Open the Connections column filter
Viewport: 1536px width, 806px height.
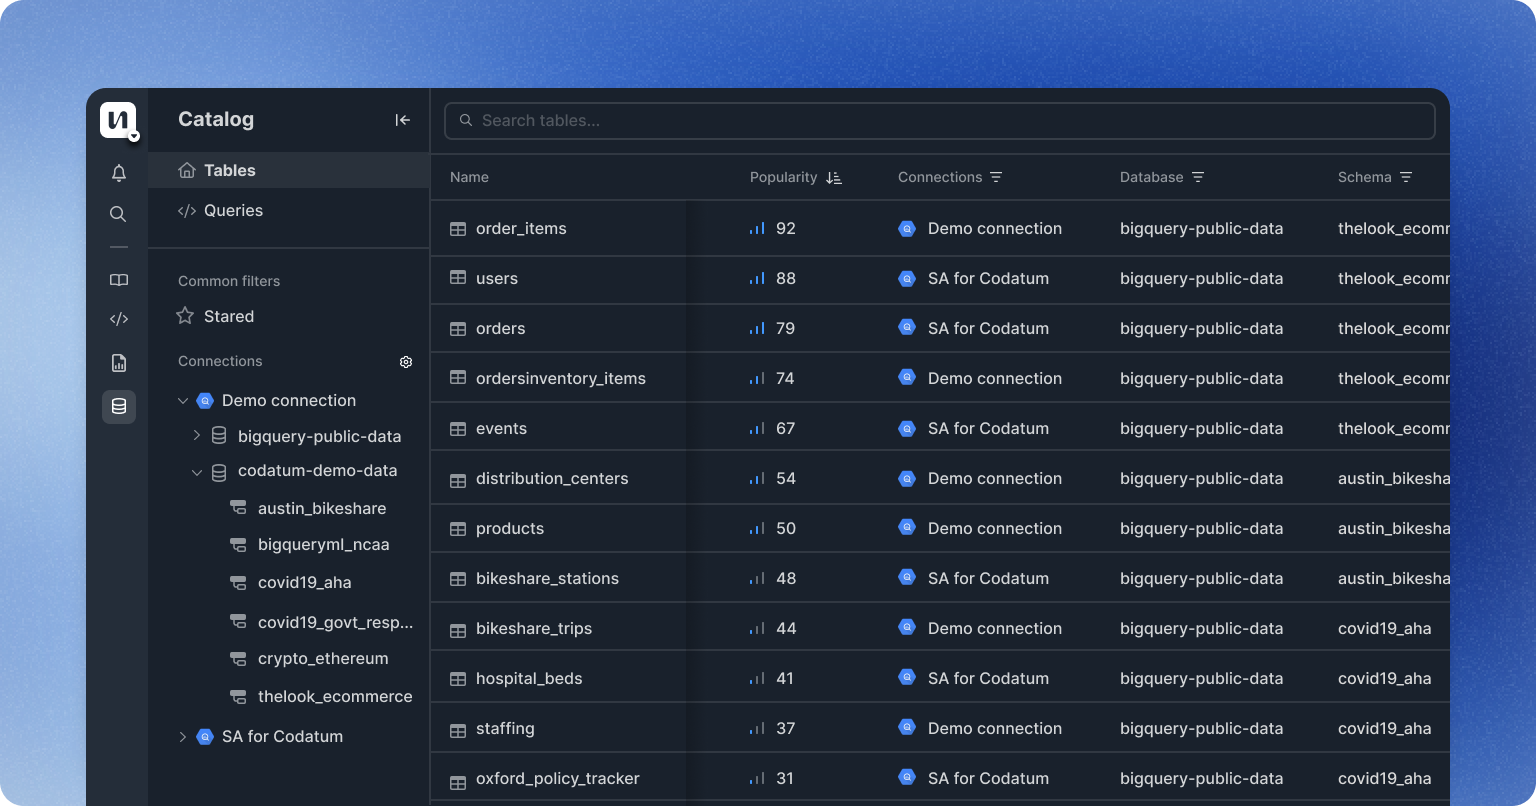tap(996, 177)
